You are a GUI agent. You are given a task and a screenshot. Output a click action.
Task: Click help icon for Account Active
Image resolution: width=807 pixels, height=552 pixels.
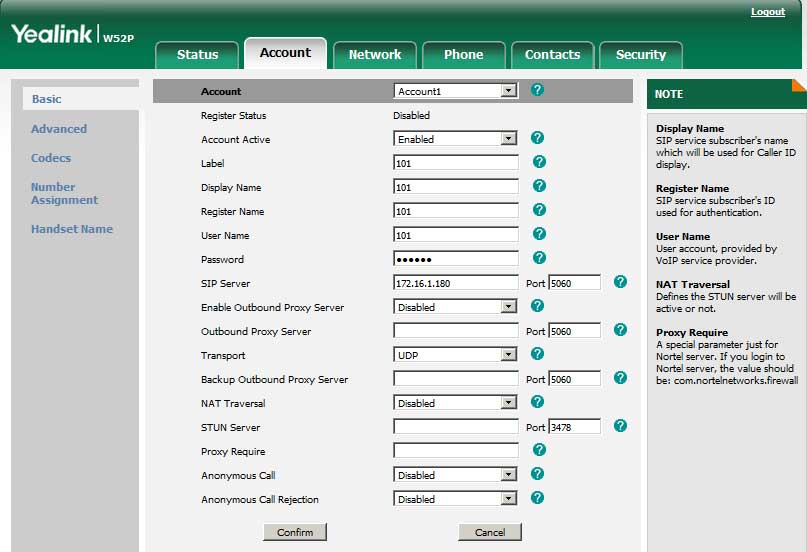pyautogui.click(x=537, y=138)
